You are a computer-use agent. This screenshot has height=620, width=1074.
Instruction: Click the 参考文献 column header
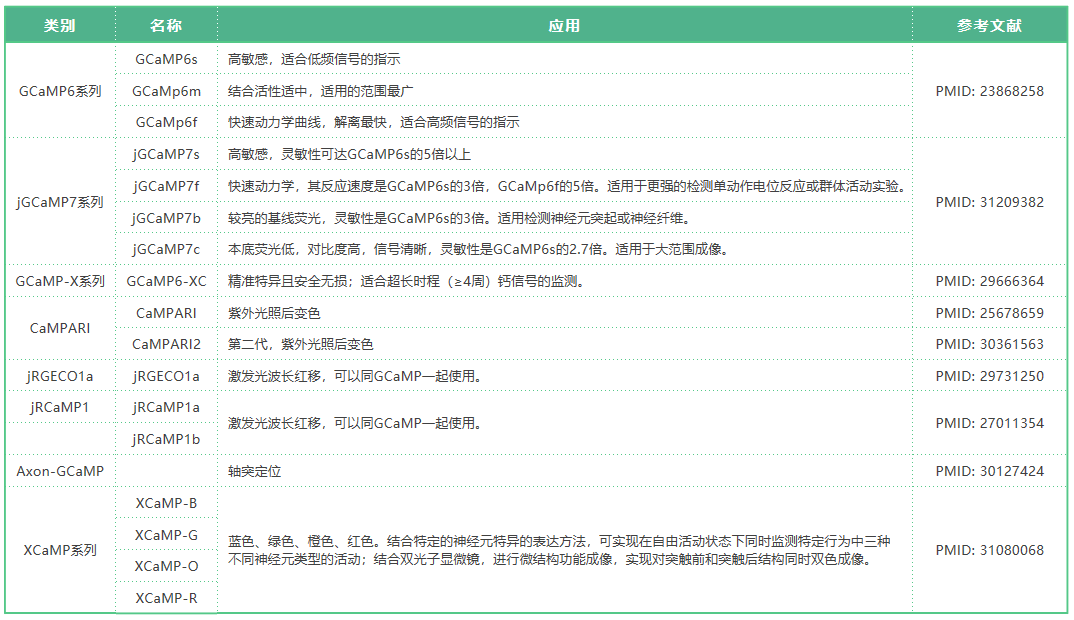click(989, 25)
